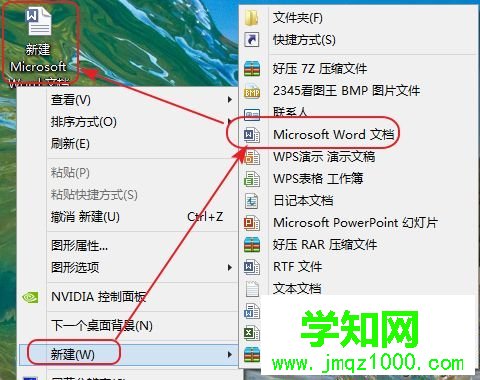Expand the submenu arrow of 查看(V)
The height and width of the screenshot is (380, 480).
(x=230, y=100)
